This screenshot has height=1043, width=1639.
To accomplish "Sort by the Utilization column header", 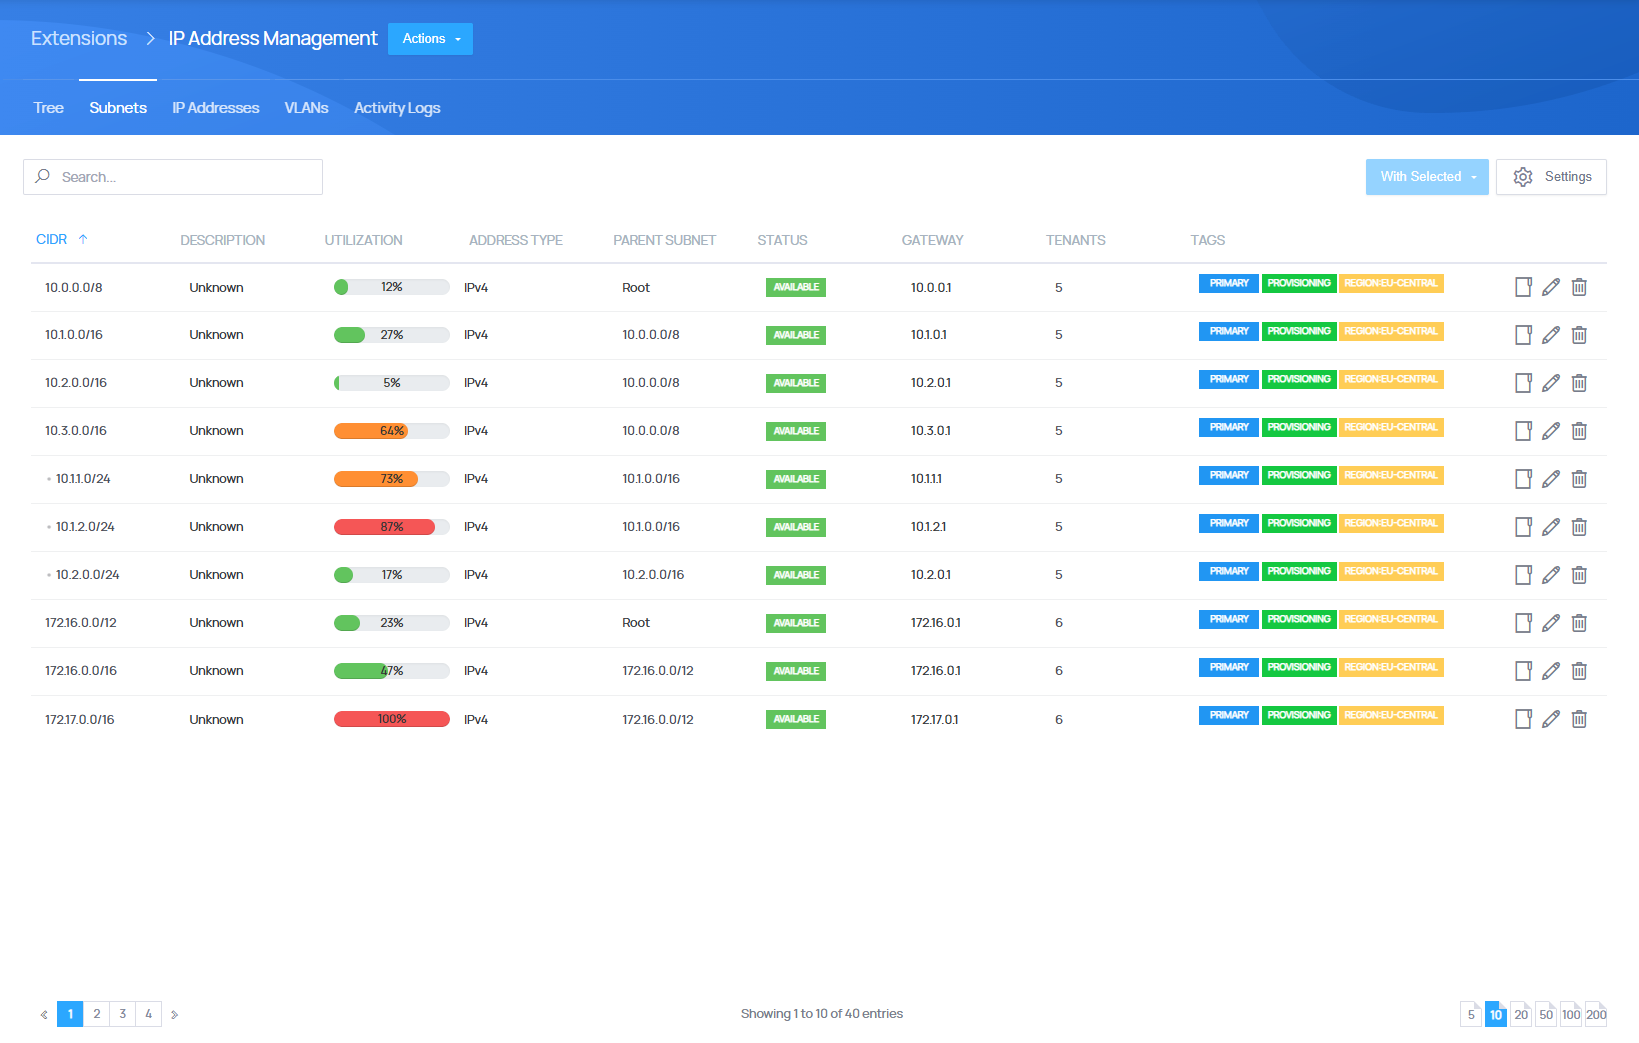I will 363,240.
